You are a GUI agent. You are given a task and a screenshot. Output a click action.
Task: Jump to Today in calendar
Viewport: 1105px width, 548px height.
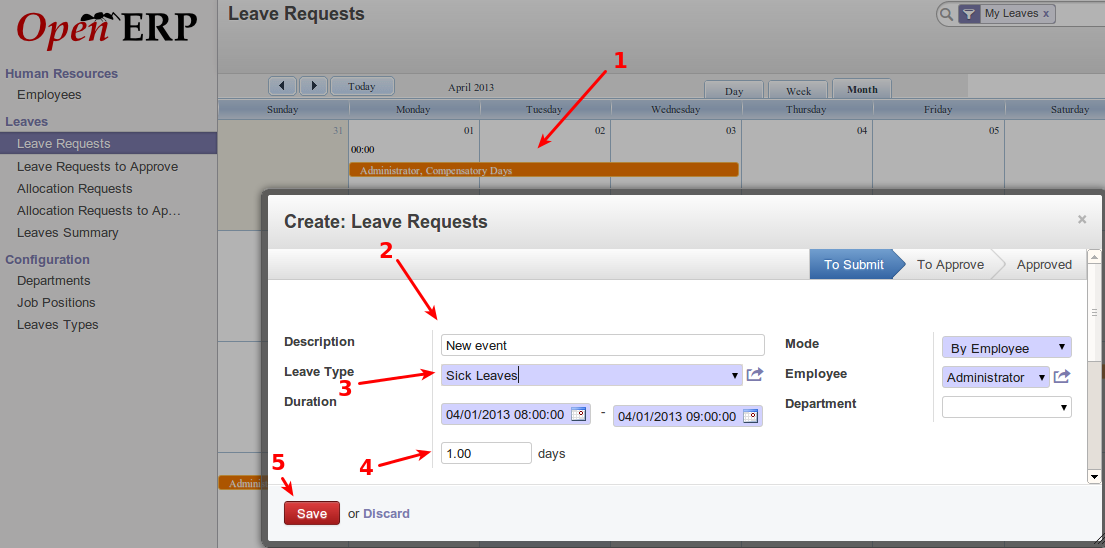click(x=362, y=86)
